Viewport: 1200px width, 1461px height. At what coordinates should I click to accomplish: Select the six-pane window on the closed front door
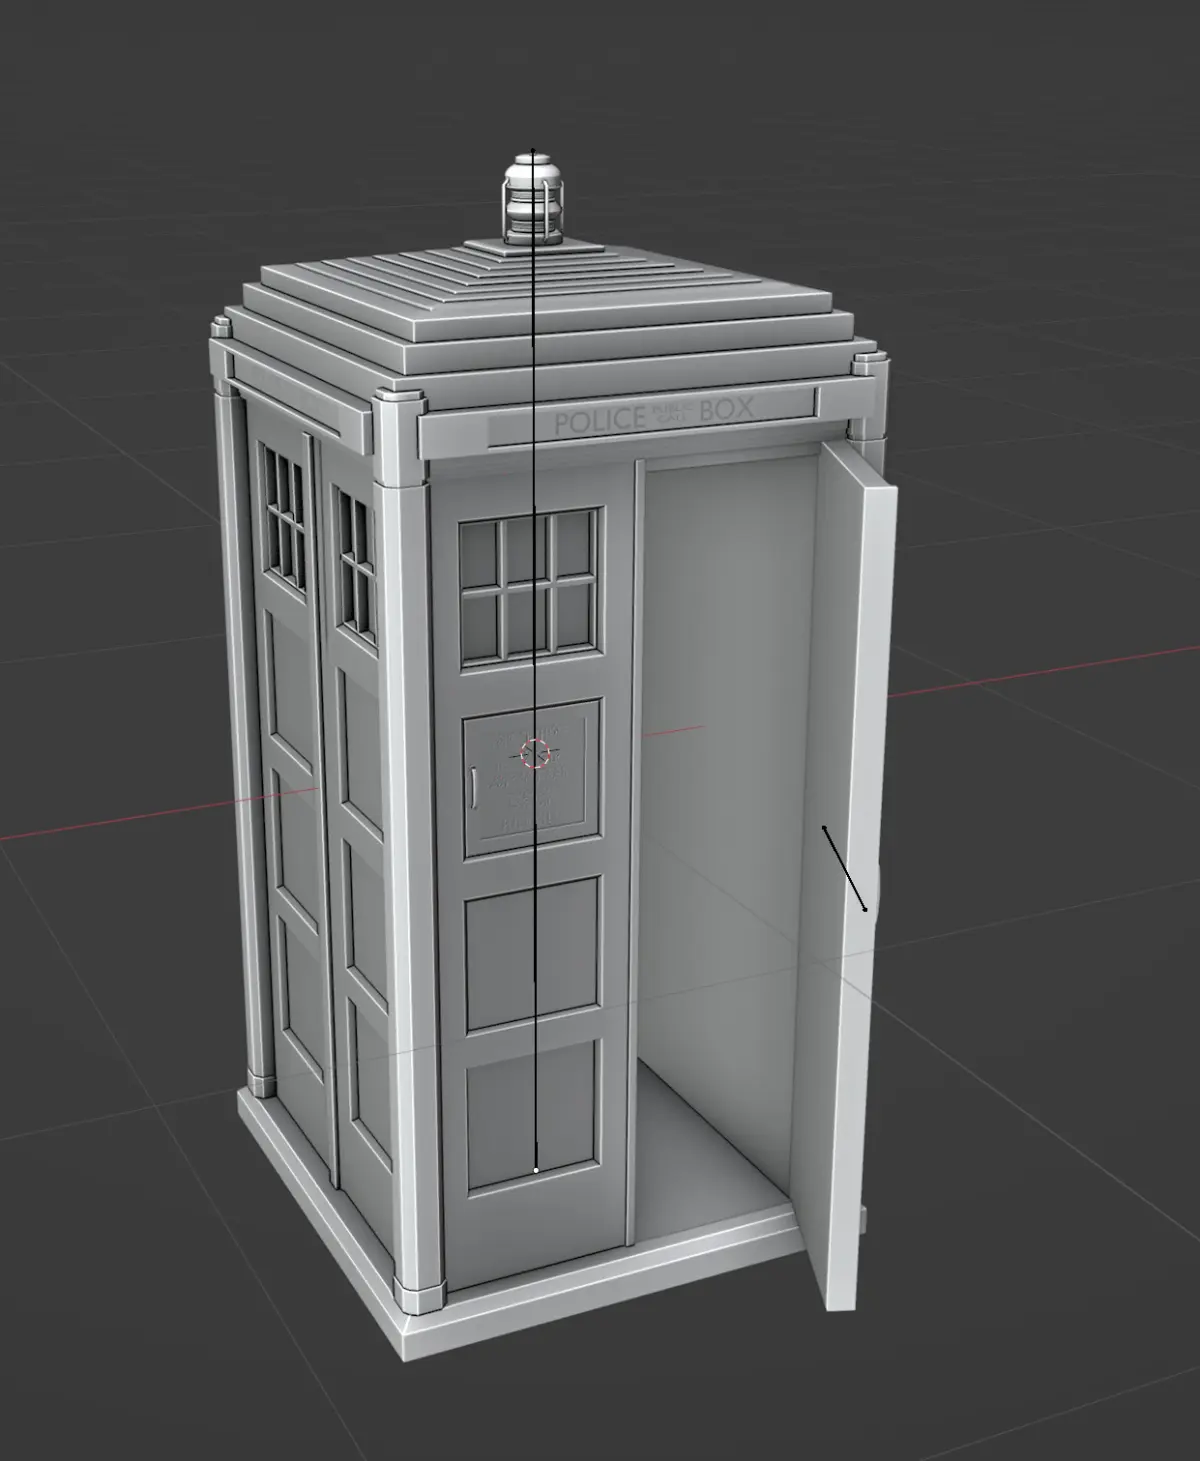531,586
